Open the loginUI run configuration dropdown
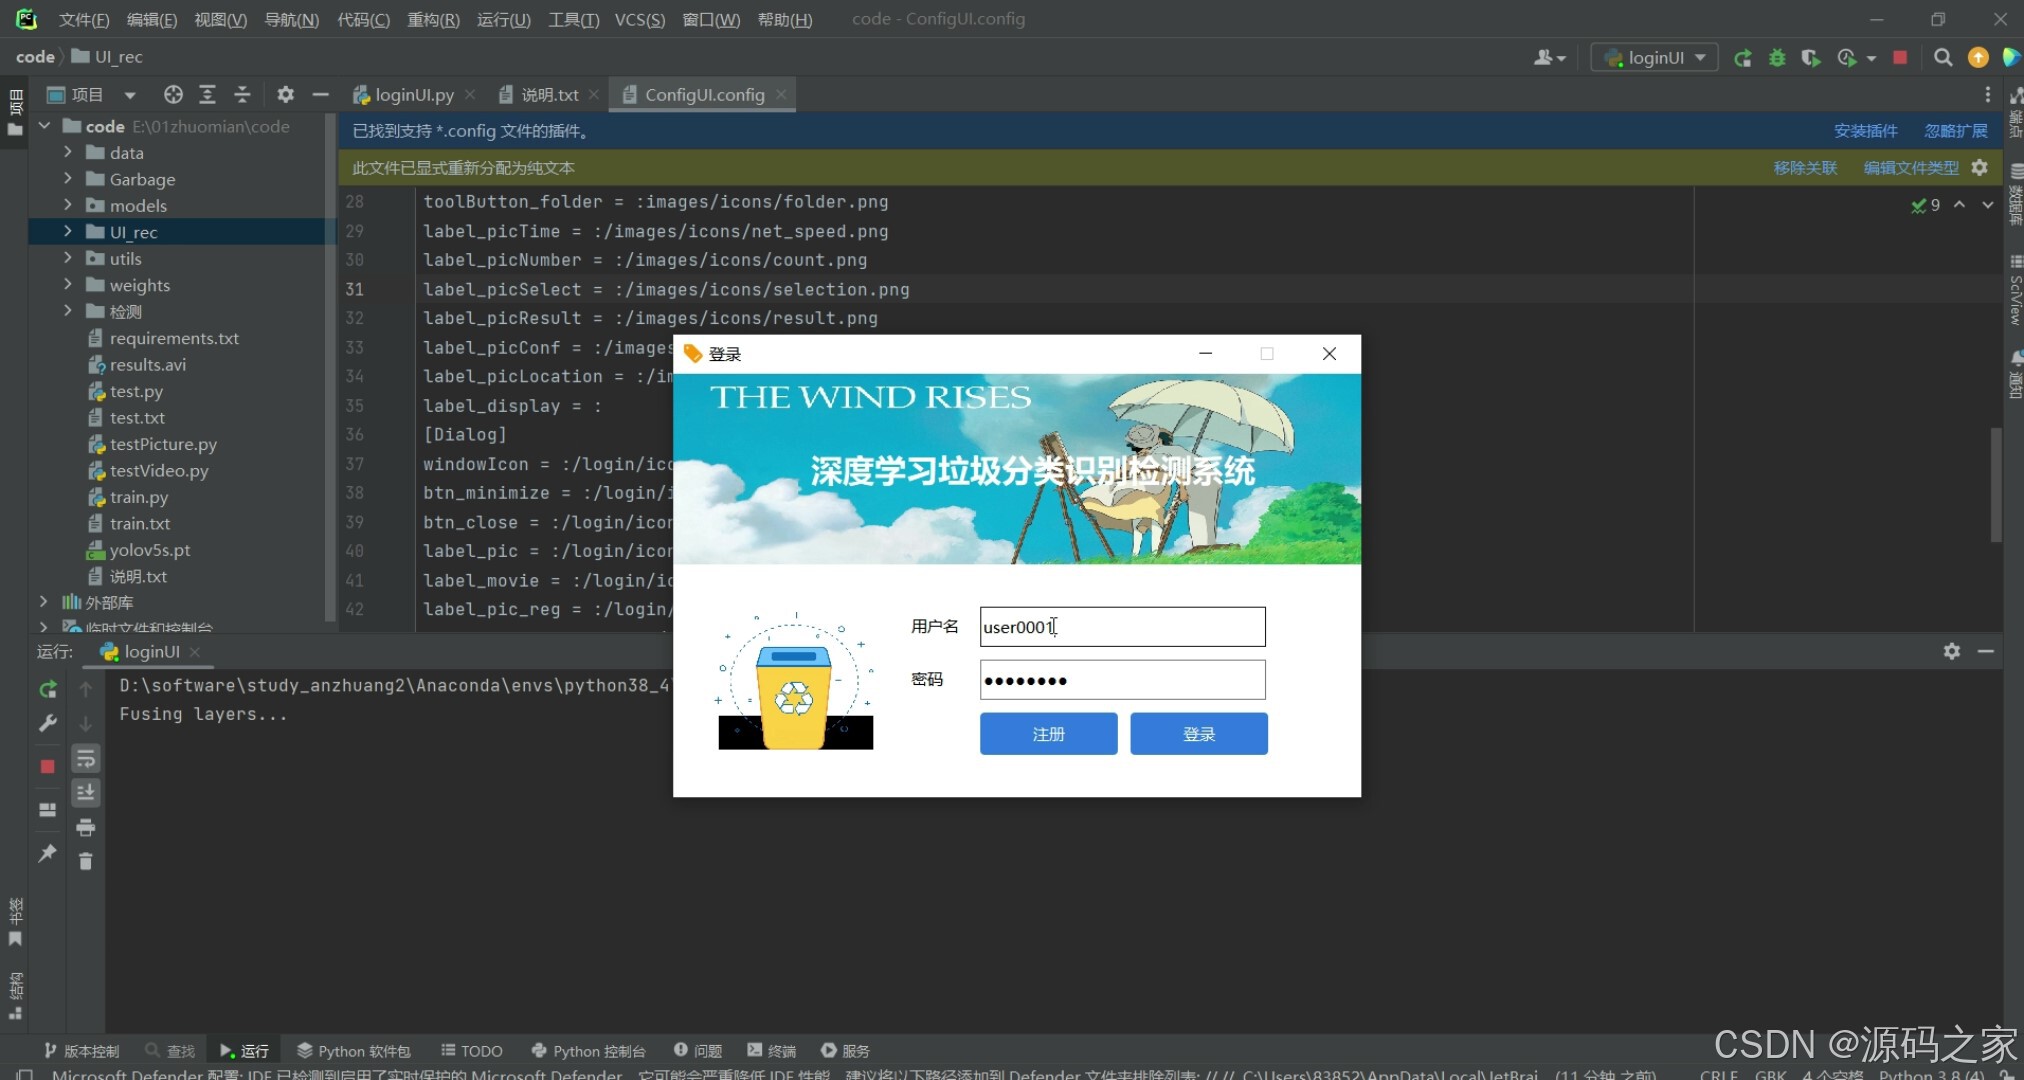This screenshot has width=2024, height=1080. (x=1655, y=58)
